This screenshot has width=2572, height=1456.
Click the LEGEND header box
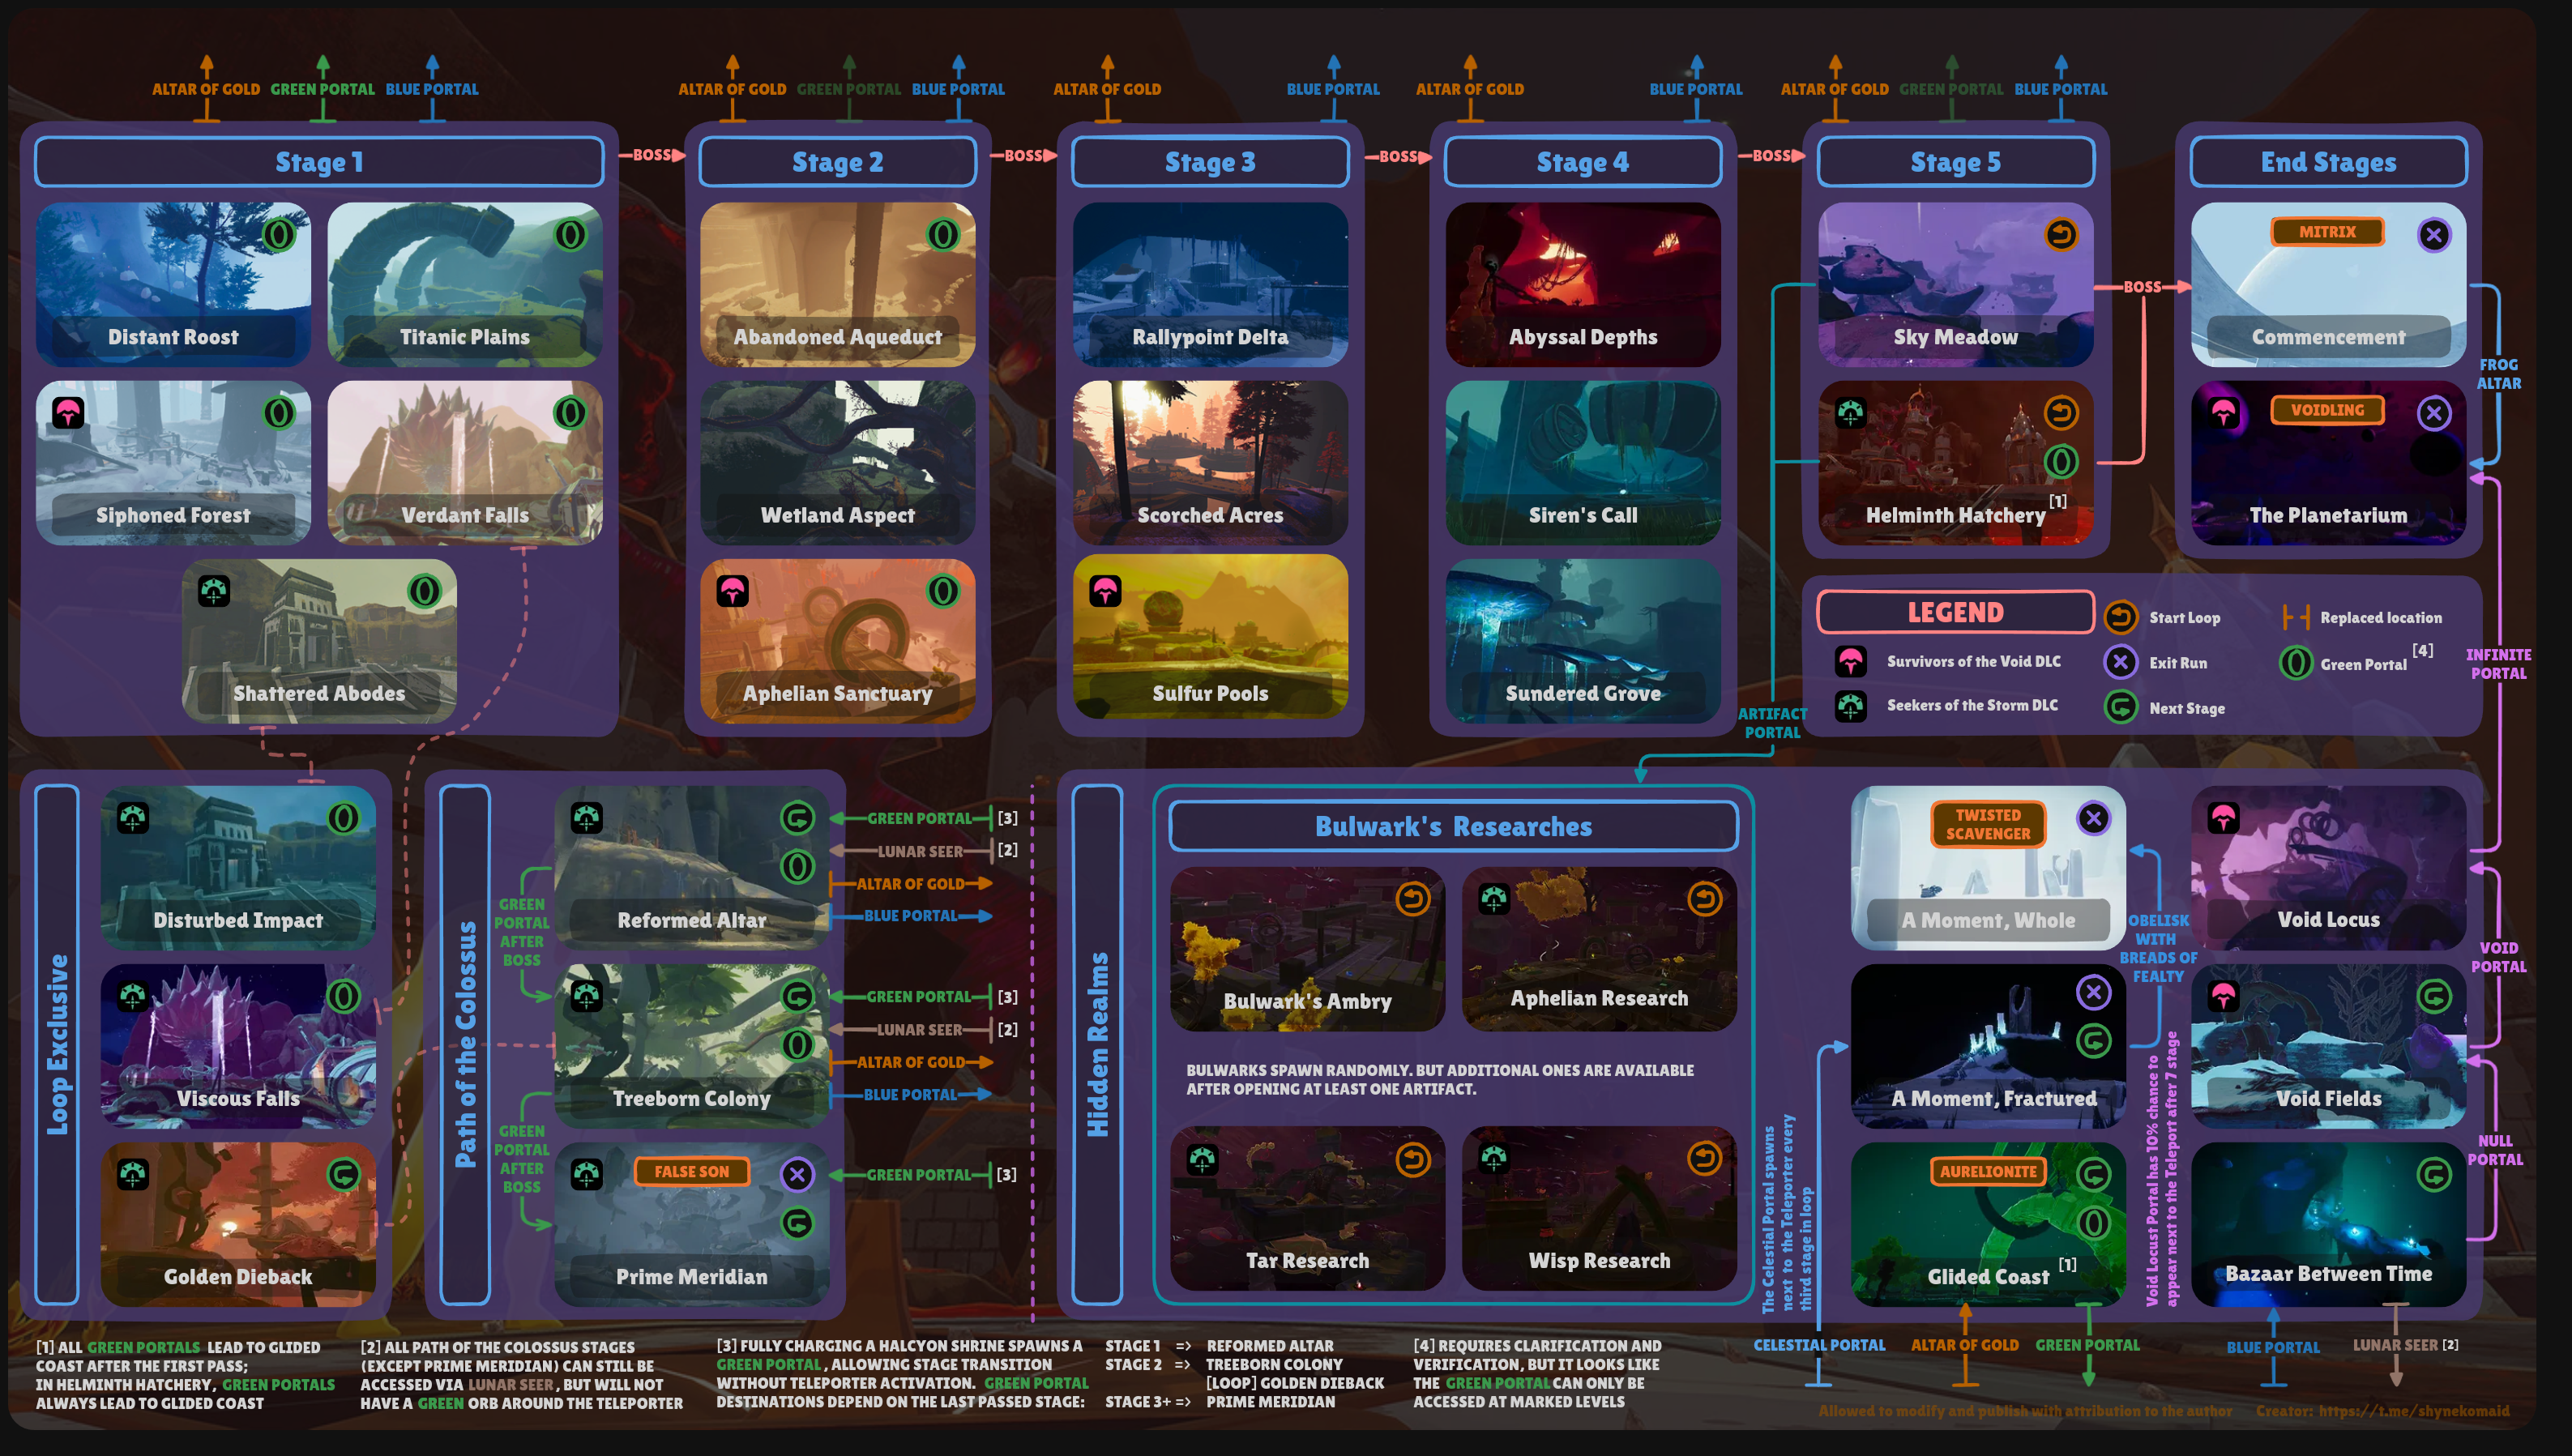point(1956,612)
